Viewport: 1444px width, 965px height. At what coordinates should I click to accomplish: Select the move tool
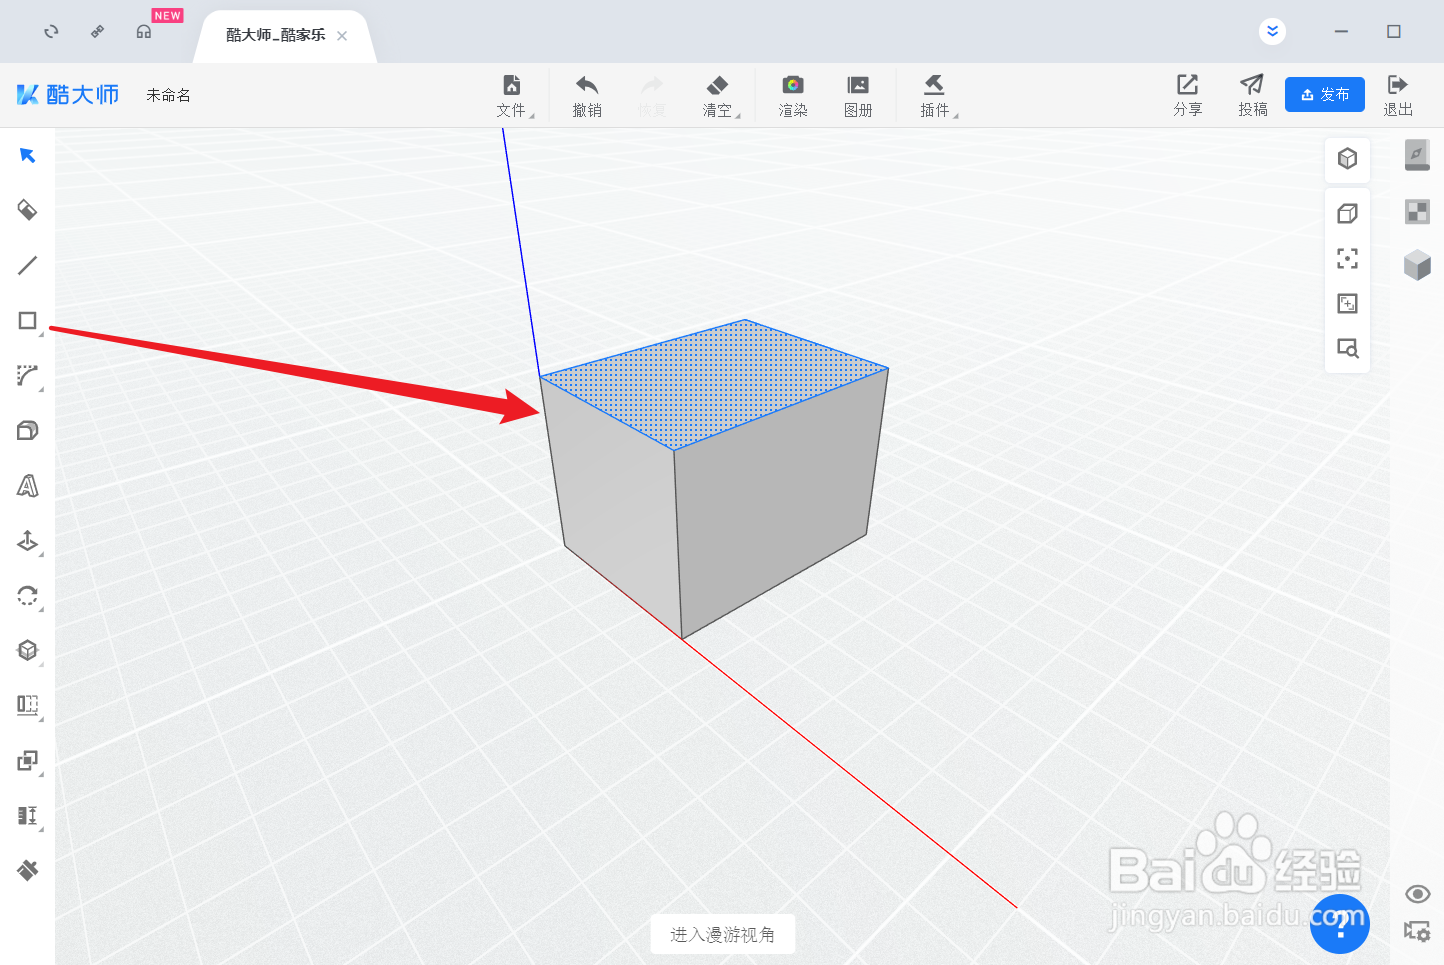point(27,541)
